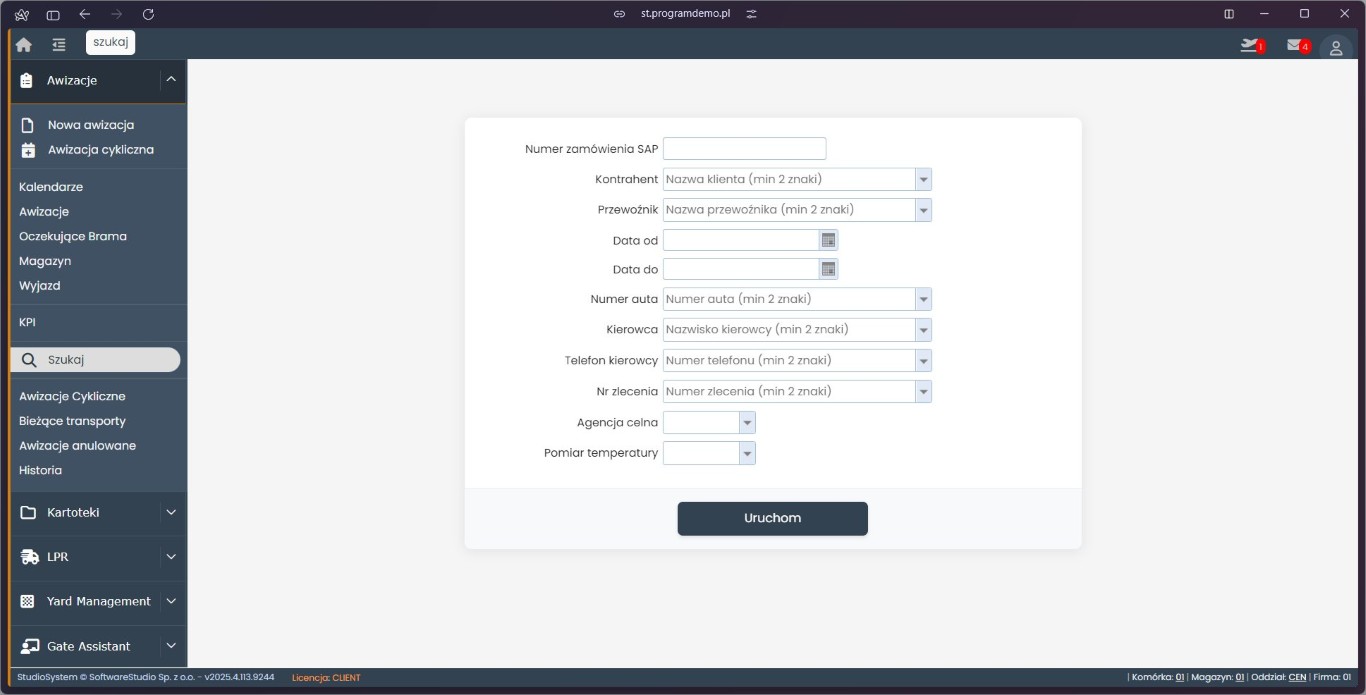Open the Nr zlecenia dropdown
1366x695 pixels.
point(923,391)
